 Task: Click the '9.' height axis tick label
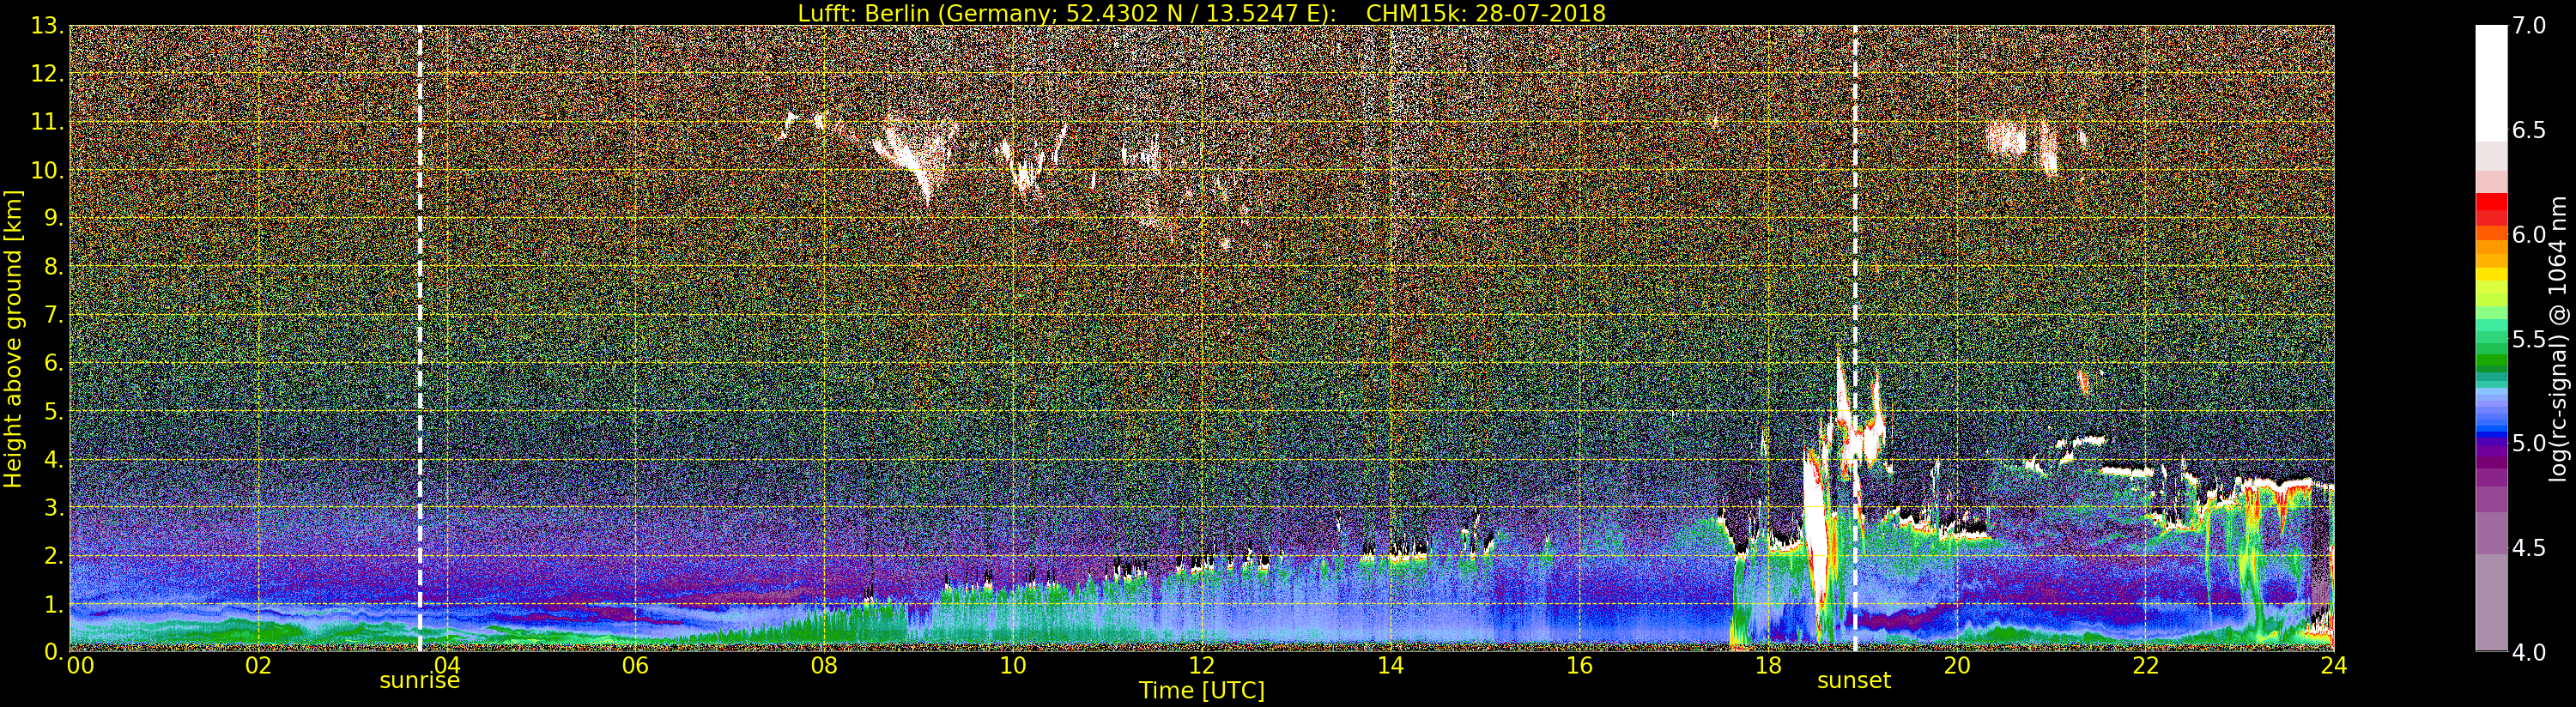pyautogui.click(x=53, y=218)
